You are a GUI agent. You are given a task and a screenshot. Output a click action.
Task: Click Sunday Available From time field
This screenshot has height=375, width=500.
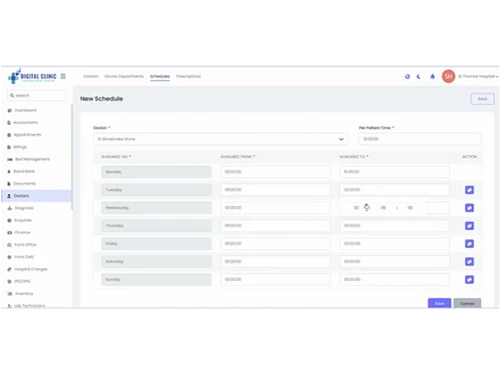(x=275, y=280)
